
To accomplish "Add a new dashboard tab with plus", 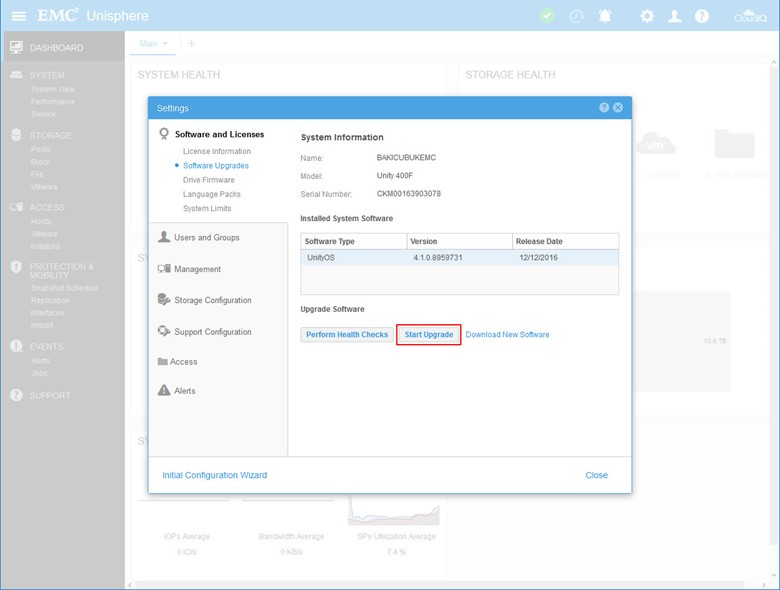I will (x=191, y=44).
